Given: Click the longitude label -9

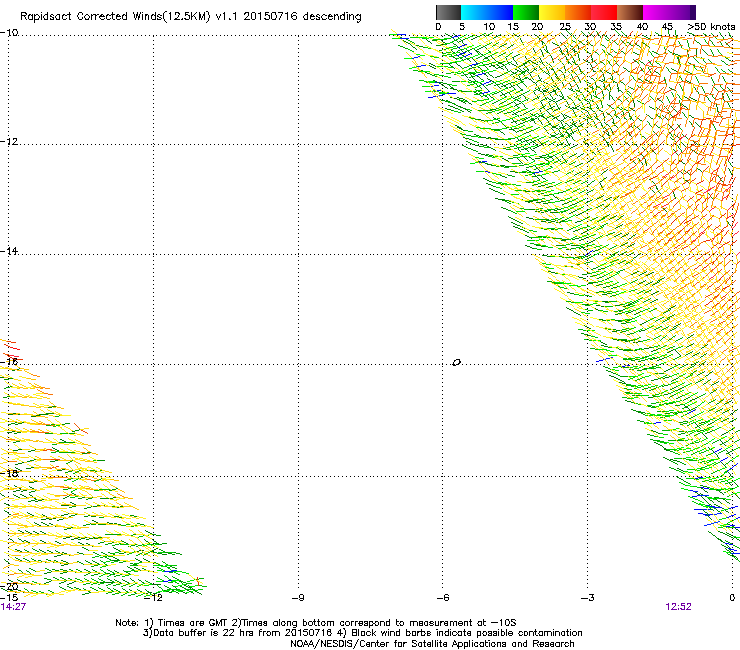Looking at the screenshot, I should (298, 598).
